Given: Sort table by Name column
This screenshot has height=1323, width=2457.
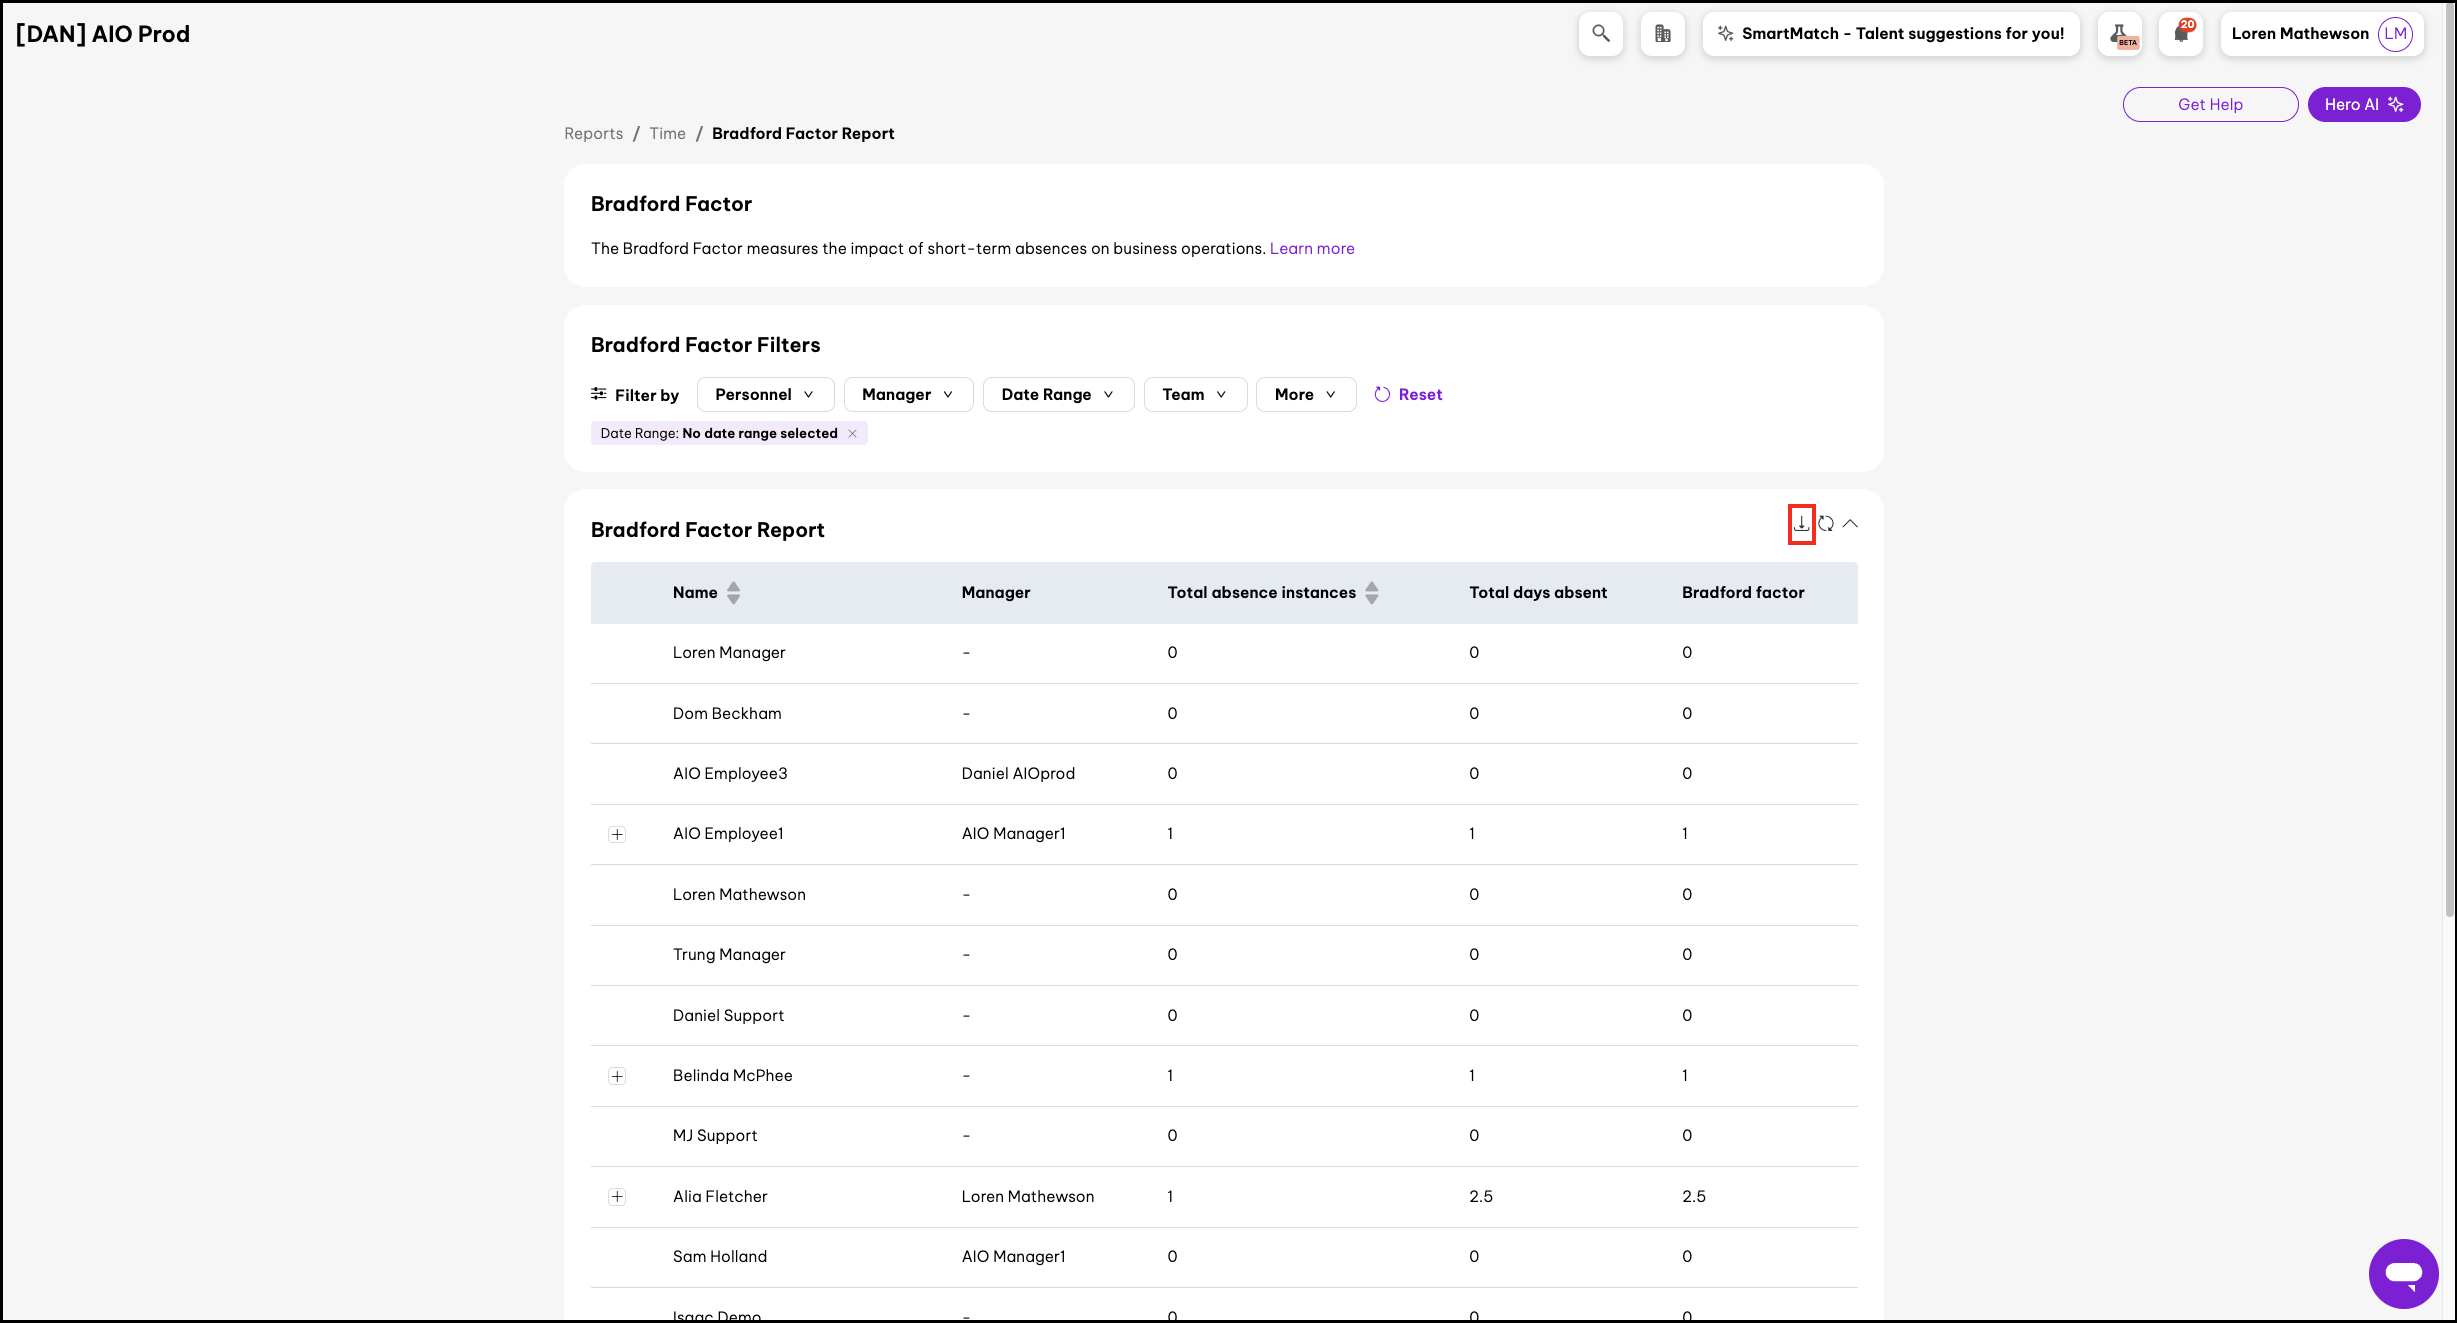Looking at the screenshot, I should (733, 593).
